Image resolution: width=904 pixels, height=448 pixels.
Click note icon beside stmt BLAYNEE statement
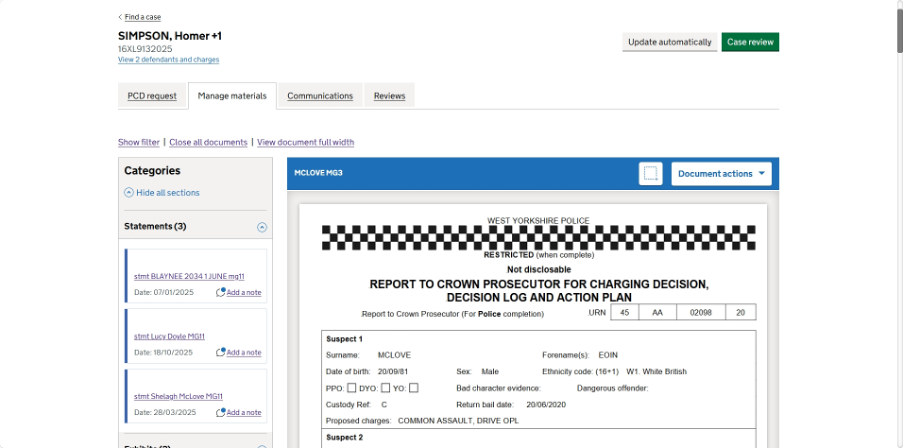click(x=220, y=292)
